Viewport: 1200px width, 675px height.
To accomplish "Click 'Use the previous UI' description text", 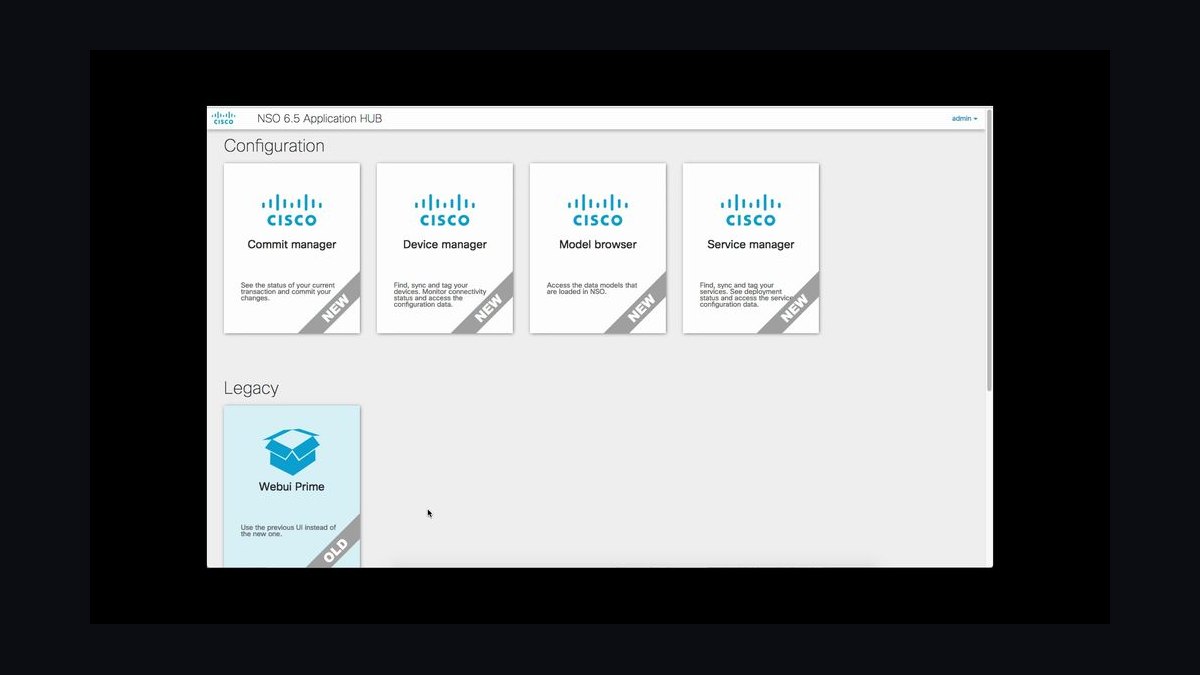I will tap(288, 530).
